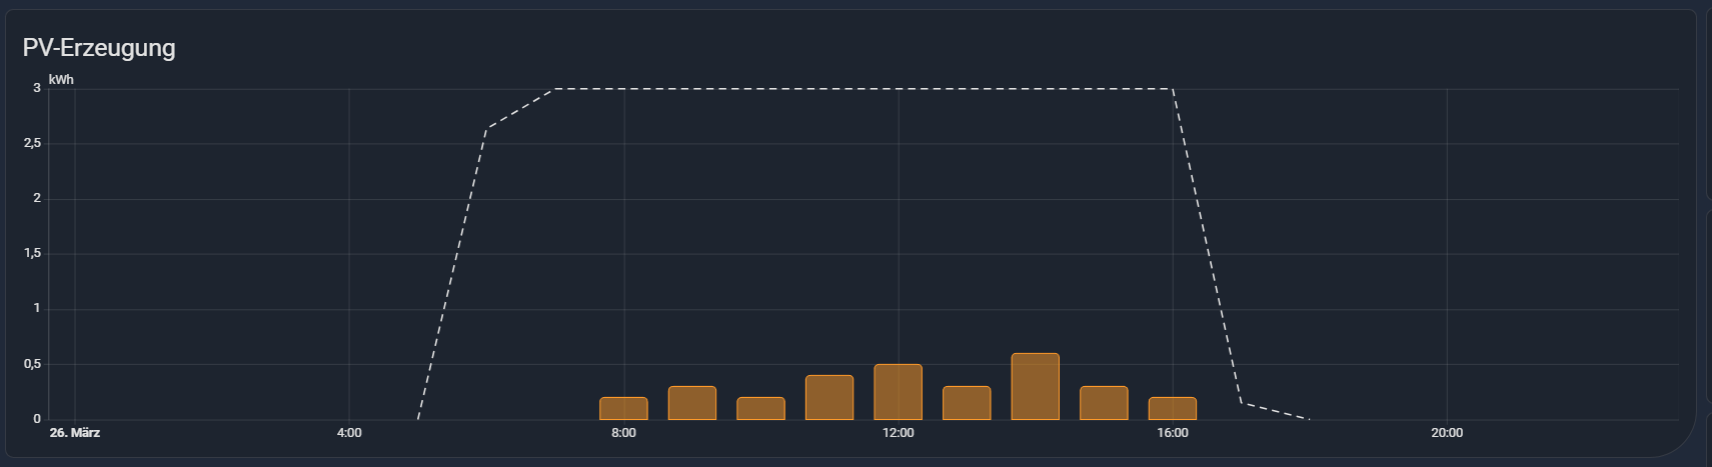The image size is (1712, 467).
Task: Select the tallest bar at 14:00
Action: coord(1035,386)
